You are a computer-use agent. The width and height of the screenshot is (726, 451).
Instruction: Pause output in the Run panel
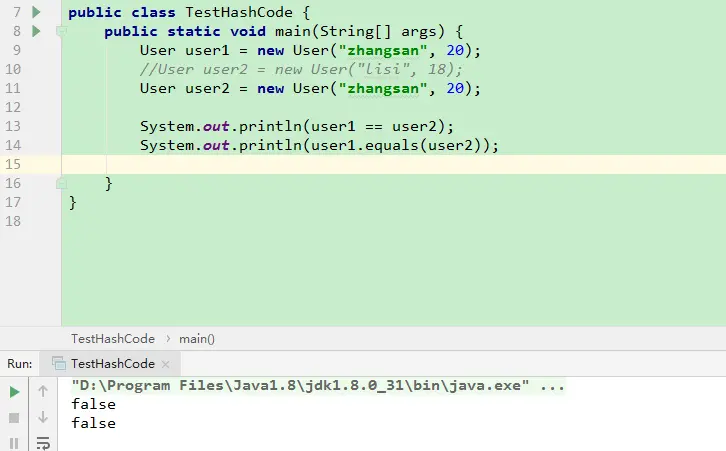(14, 444)
